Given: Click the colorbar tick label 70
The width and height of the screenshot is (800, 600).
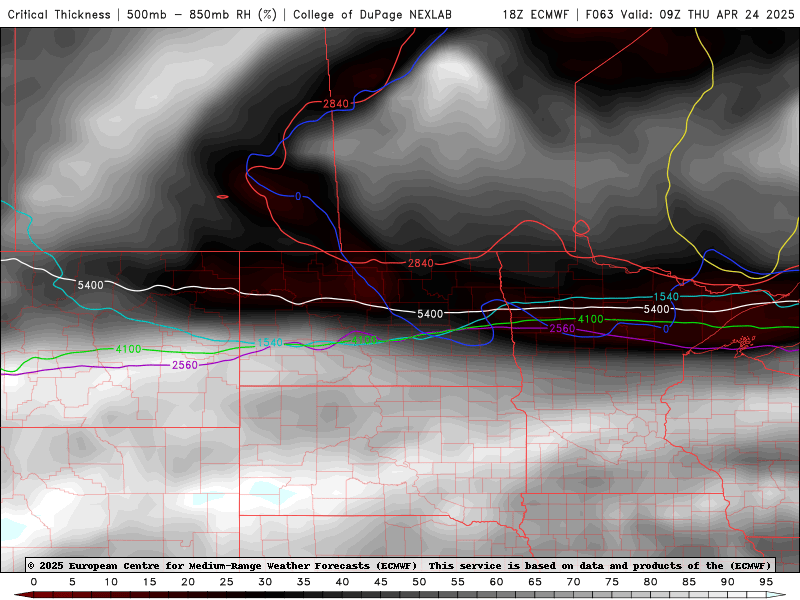Looking at the screenshot, I should click(x=573, y=582).
